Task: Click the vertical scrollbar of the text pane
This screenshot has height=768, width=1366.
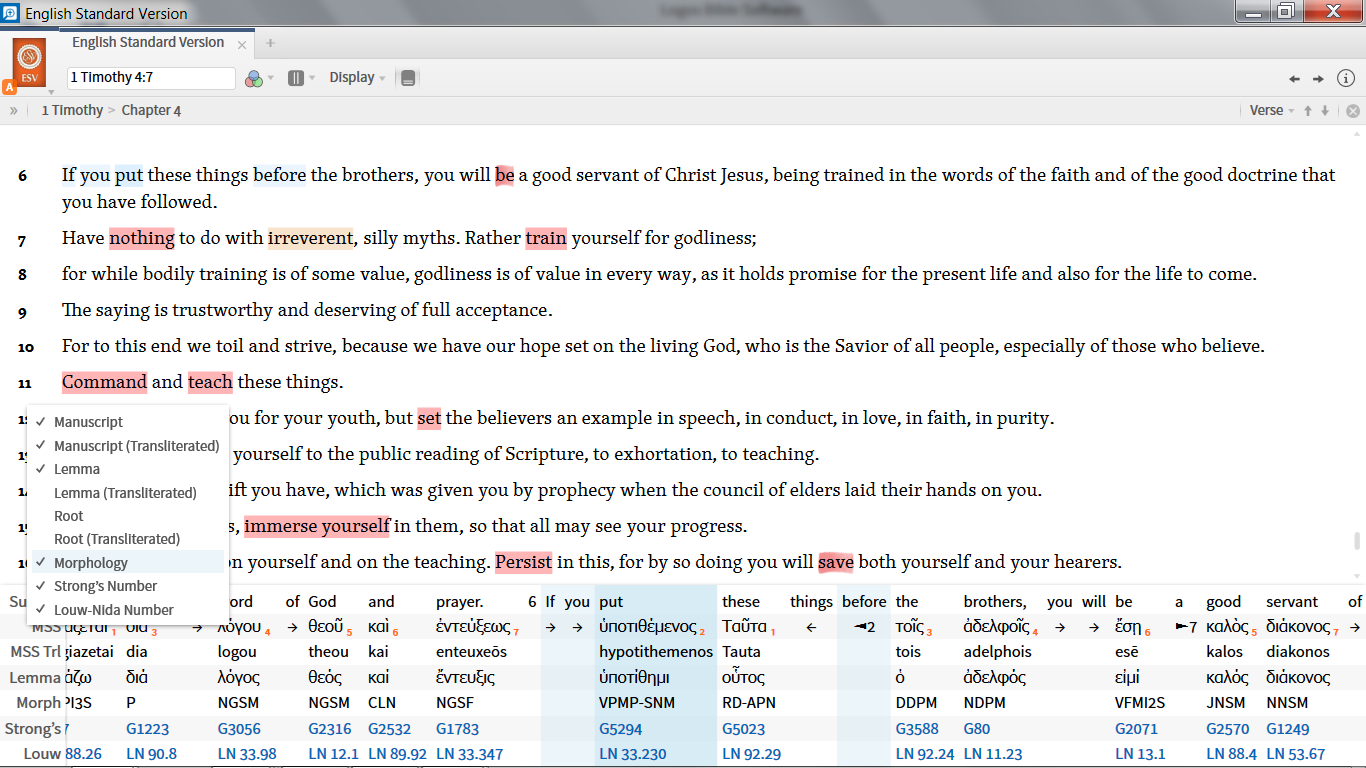Action: coord(1357,541)
